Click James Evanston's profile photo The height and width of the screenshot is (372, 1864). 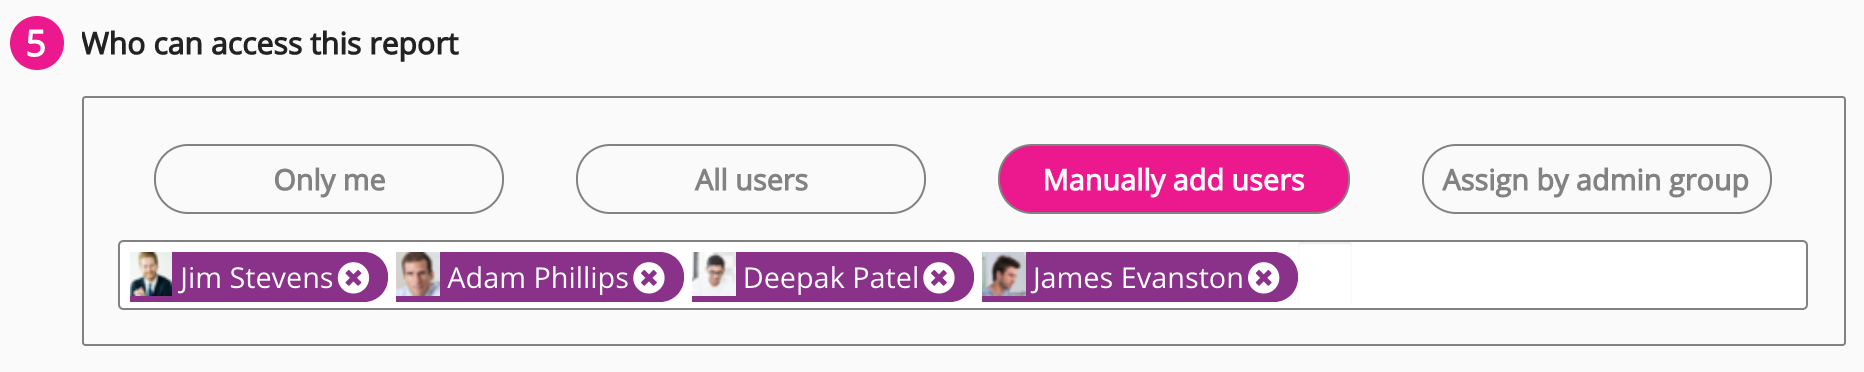[x=1003, y=274]
